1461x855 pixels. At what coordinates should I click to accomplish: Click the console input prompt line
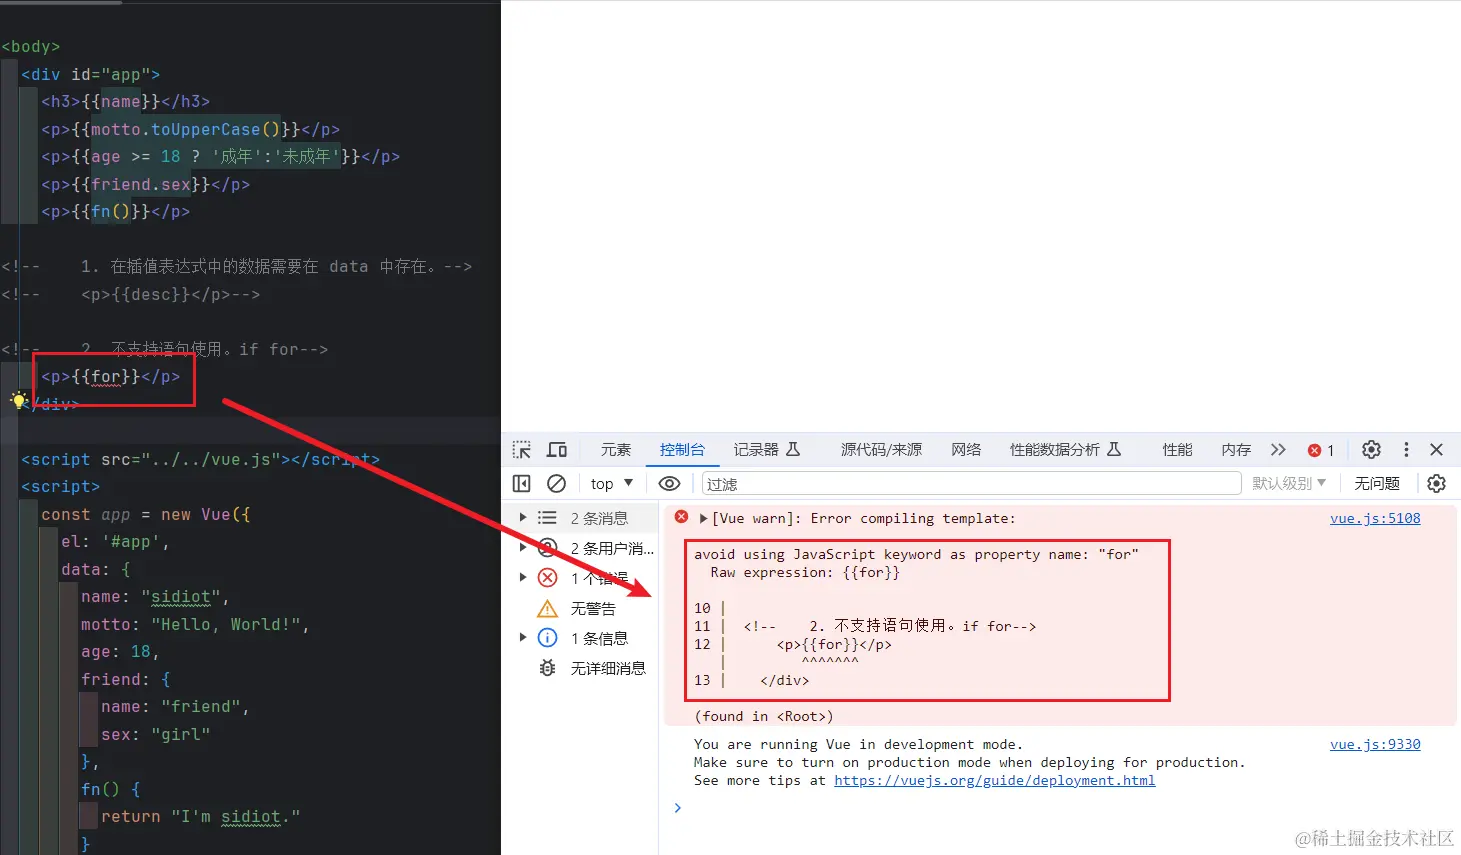tap(1060, 808)
